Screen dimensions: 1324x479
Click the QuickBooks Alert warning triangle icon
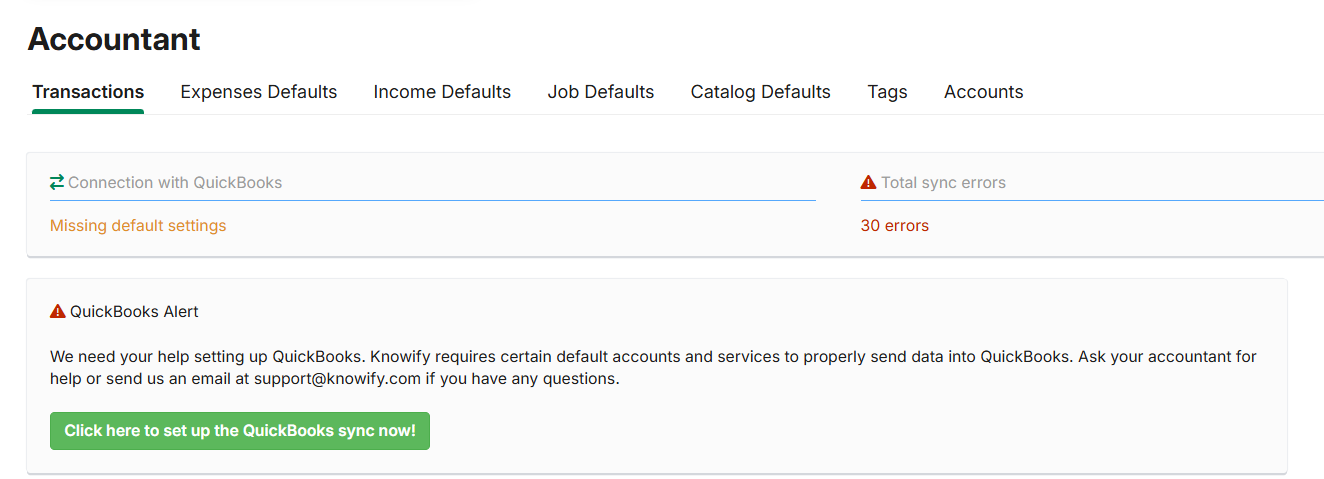(58, 311)
